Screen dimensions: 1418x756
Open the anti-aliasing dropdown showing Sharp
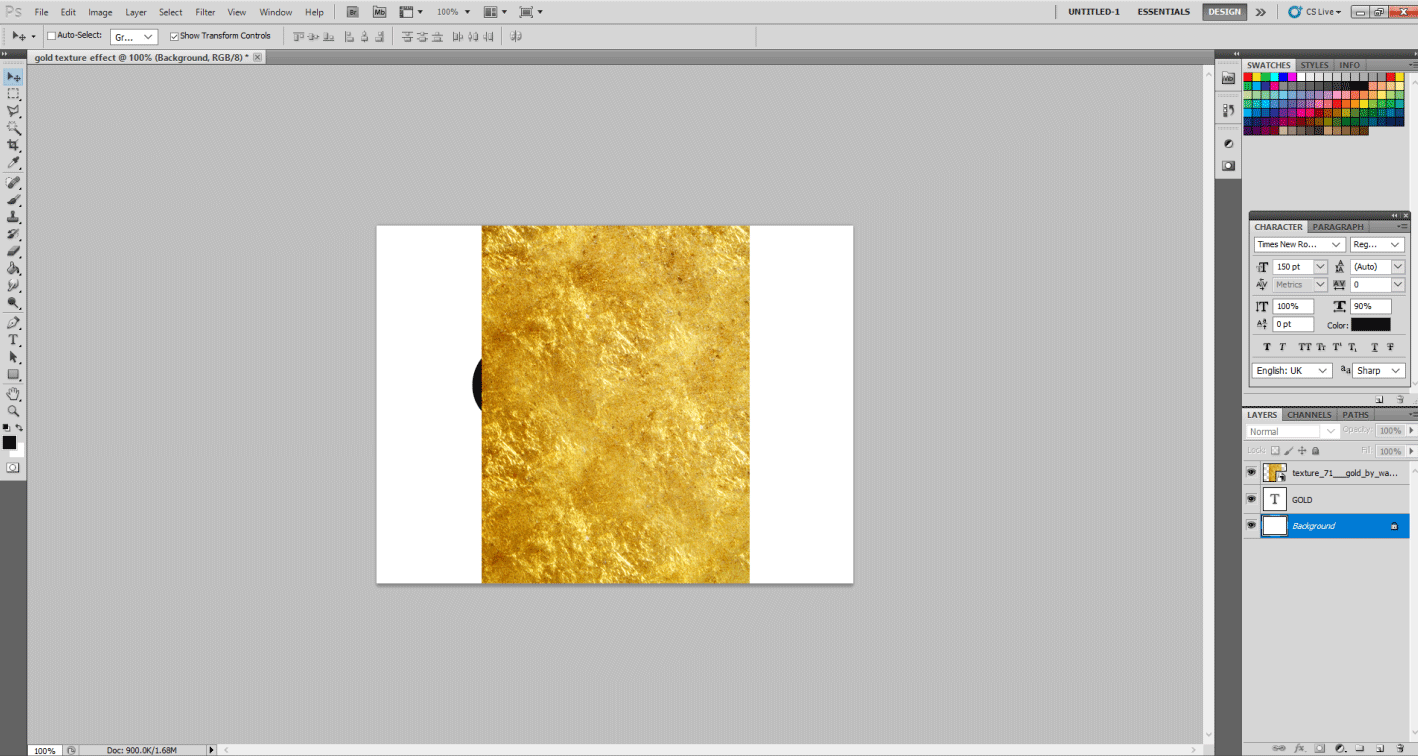click(1378, 370)
